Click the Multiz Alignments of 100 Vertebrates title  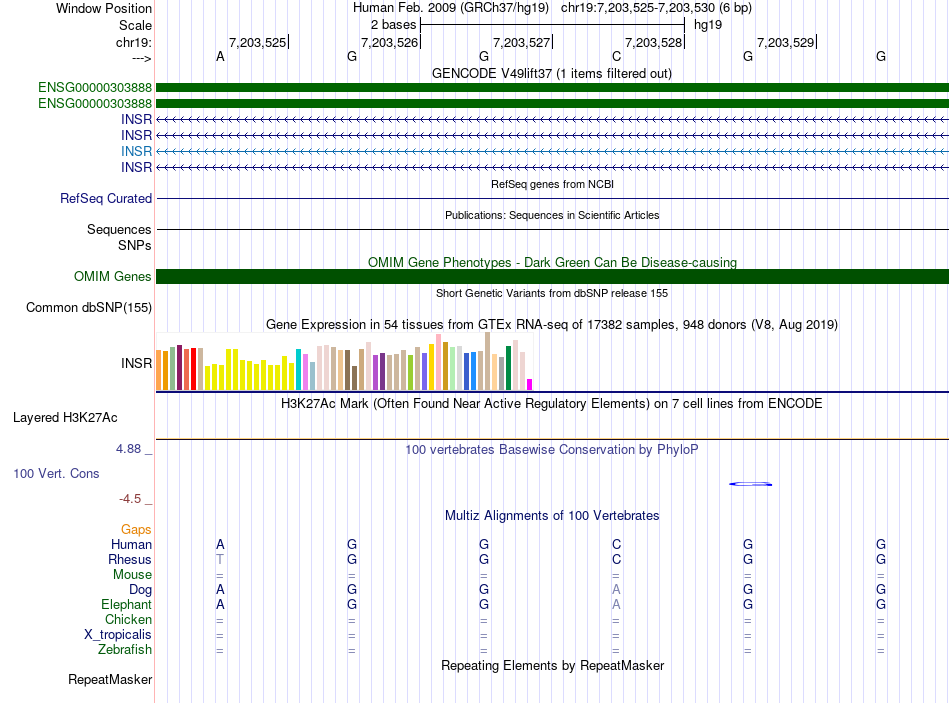[552, 515]
